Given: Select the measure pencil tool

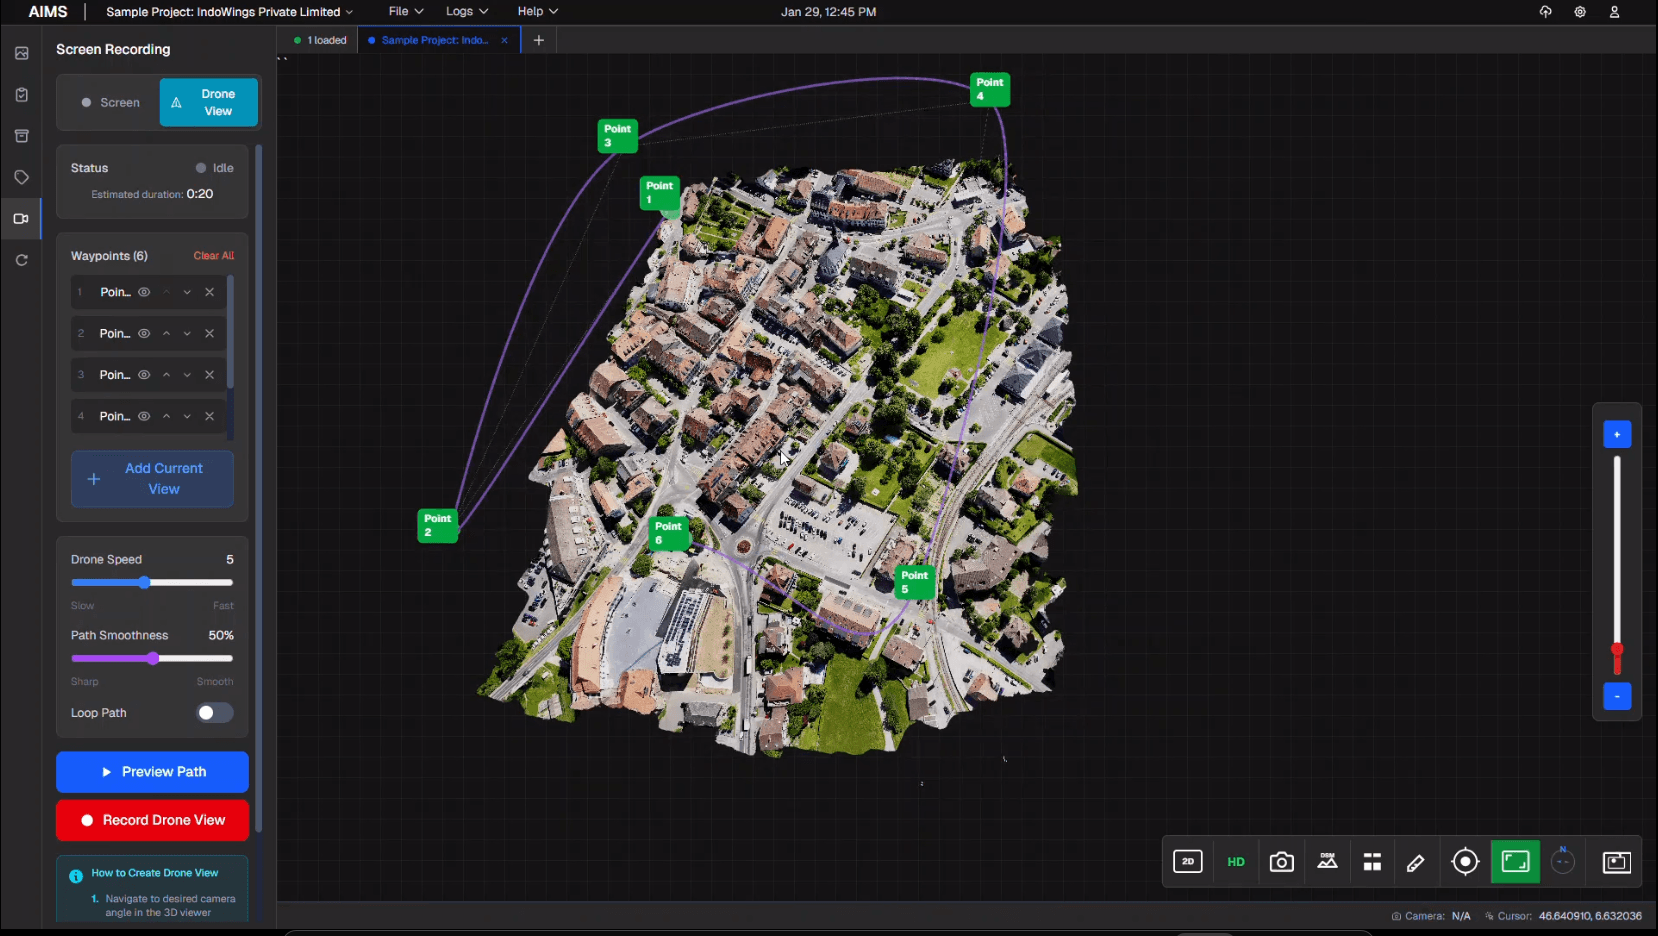Looking at the screenshot, I should [x=1416, y=862].
